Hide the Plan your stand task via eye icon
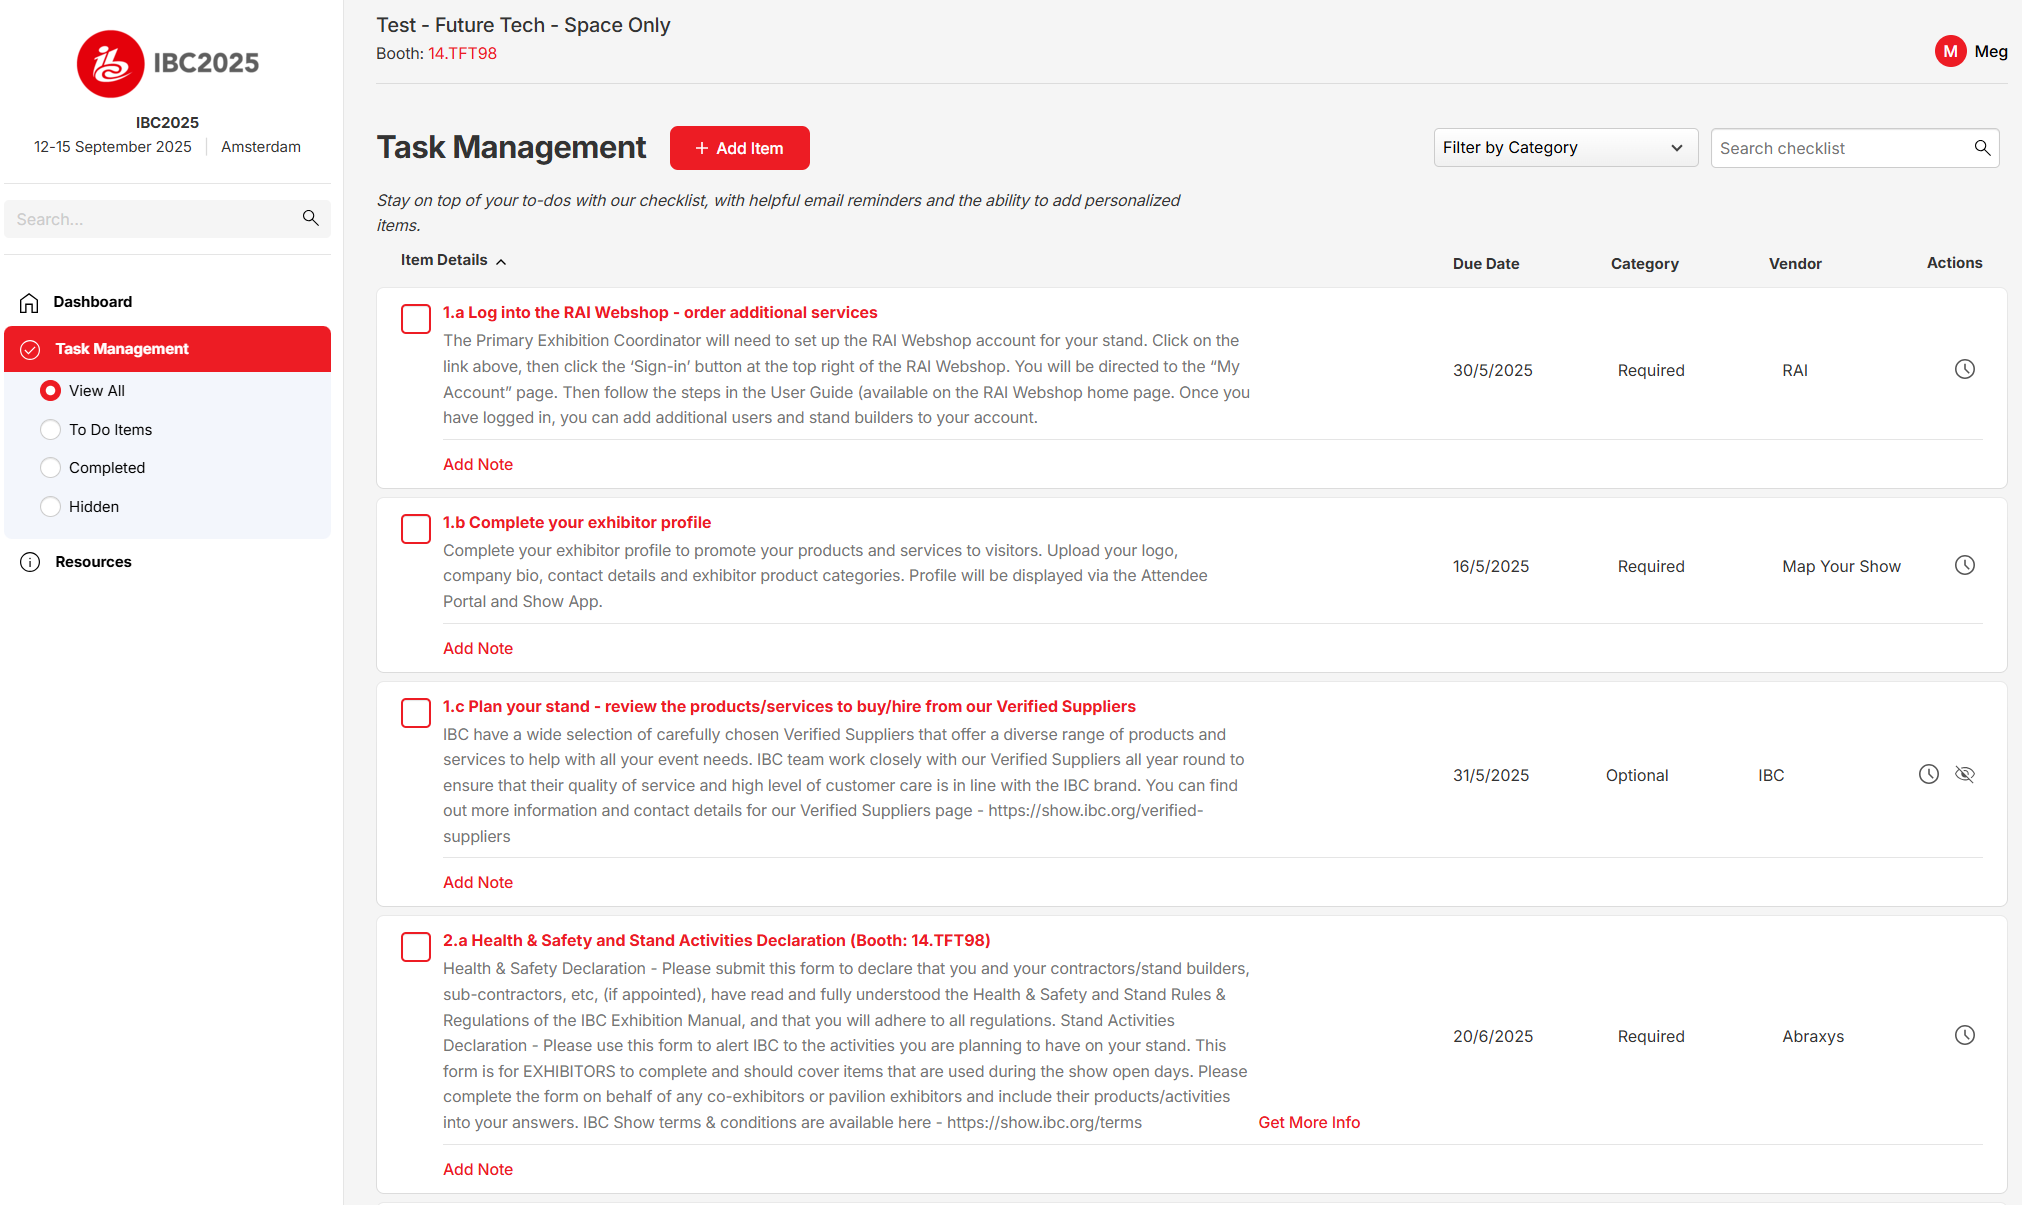This screenshot has width=2022, height=1205. [1964, 774]
